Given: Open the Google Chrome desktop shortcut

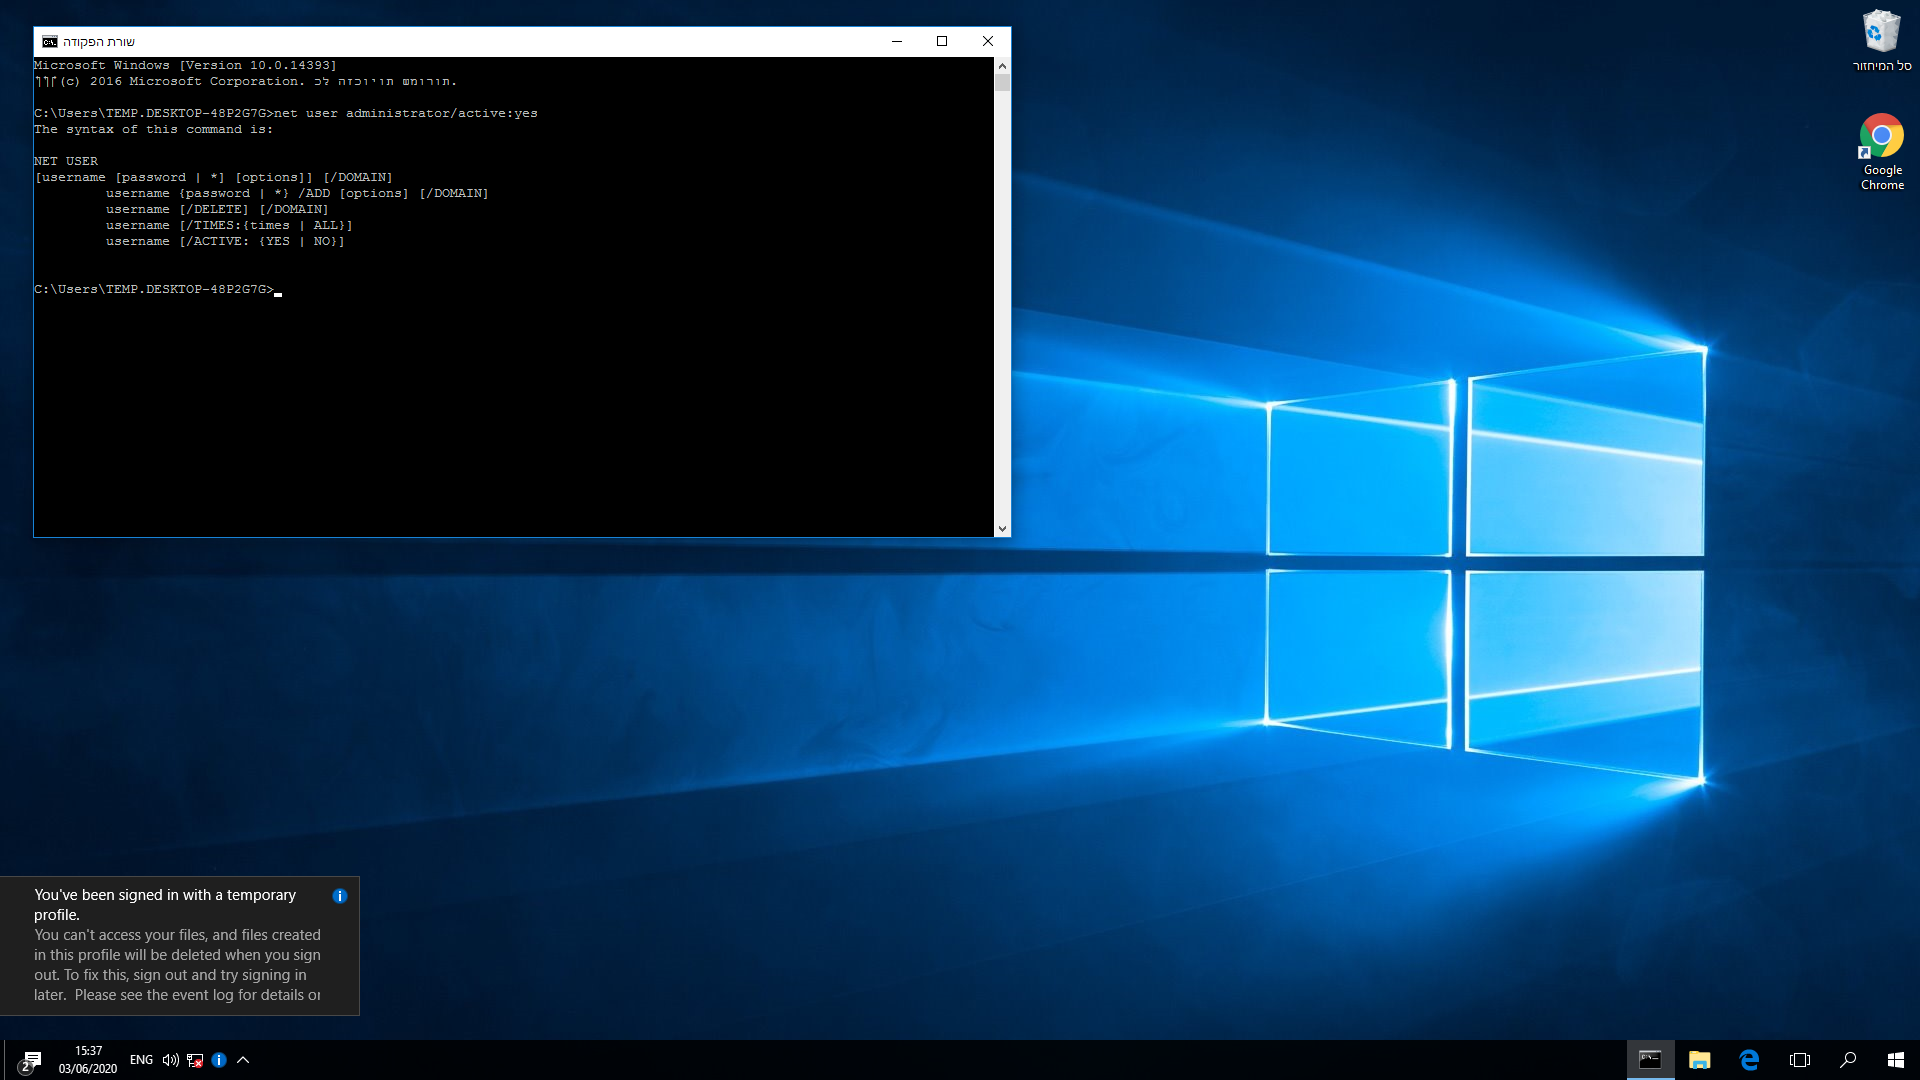Looking at the screenshot, I should (x=1881, y=152).
